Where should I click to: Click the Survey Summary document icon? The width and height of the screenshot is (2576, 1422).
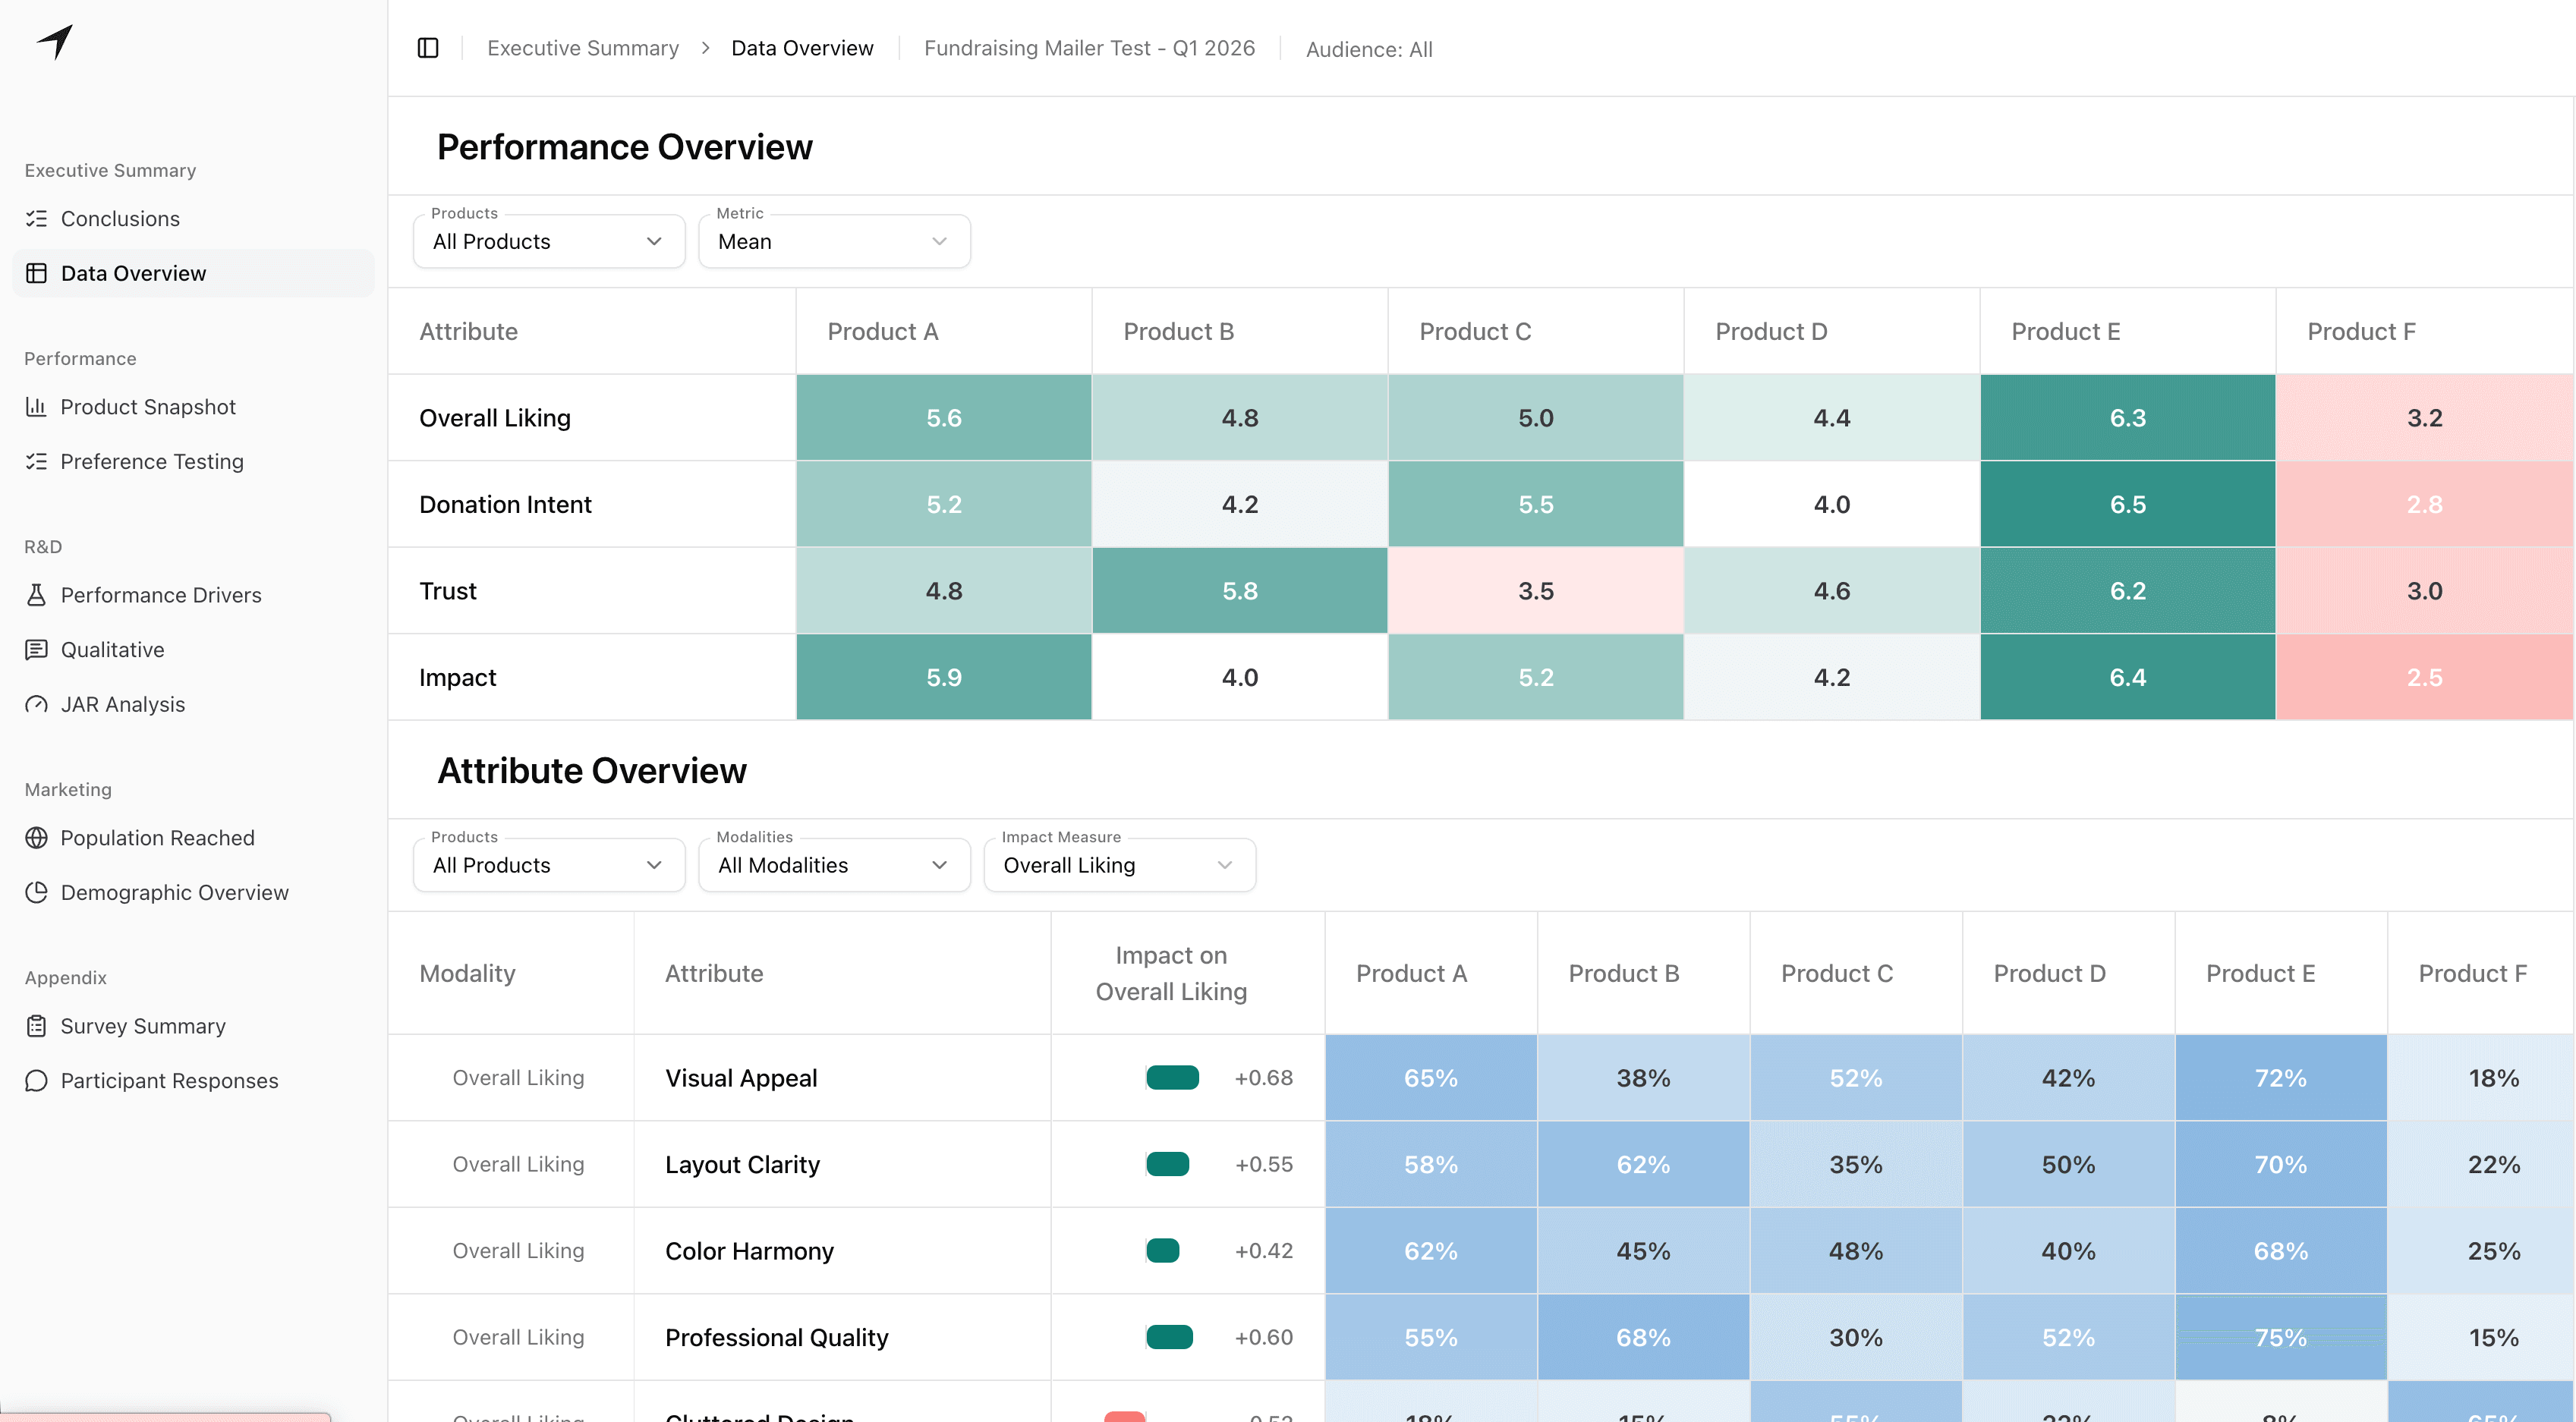(x=37, y=1025)
